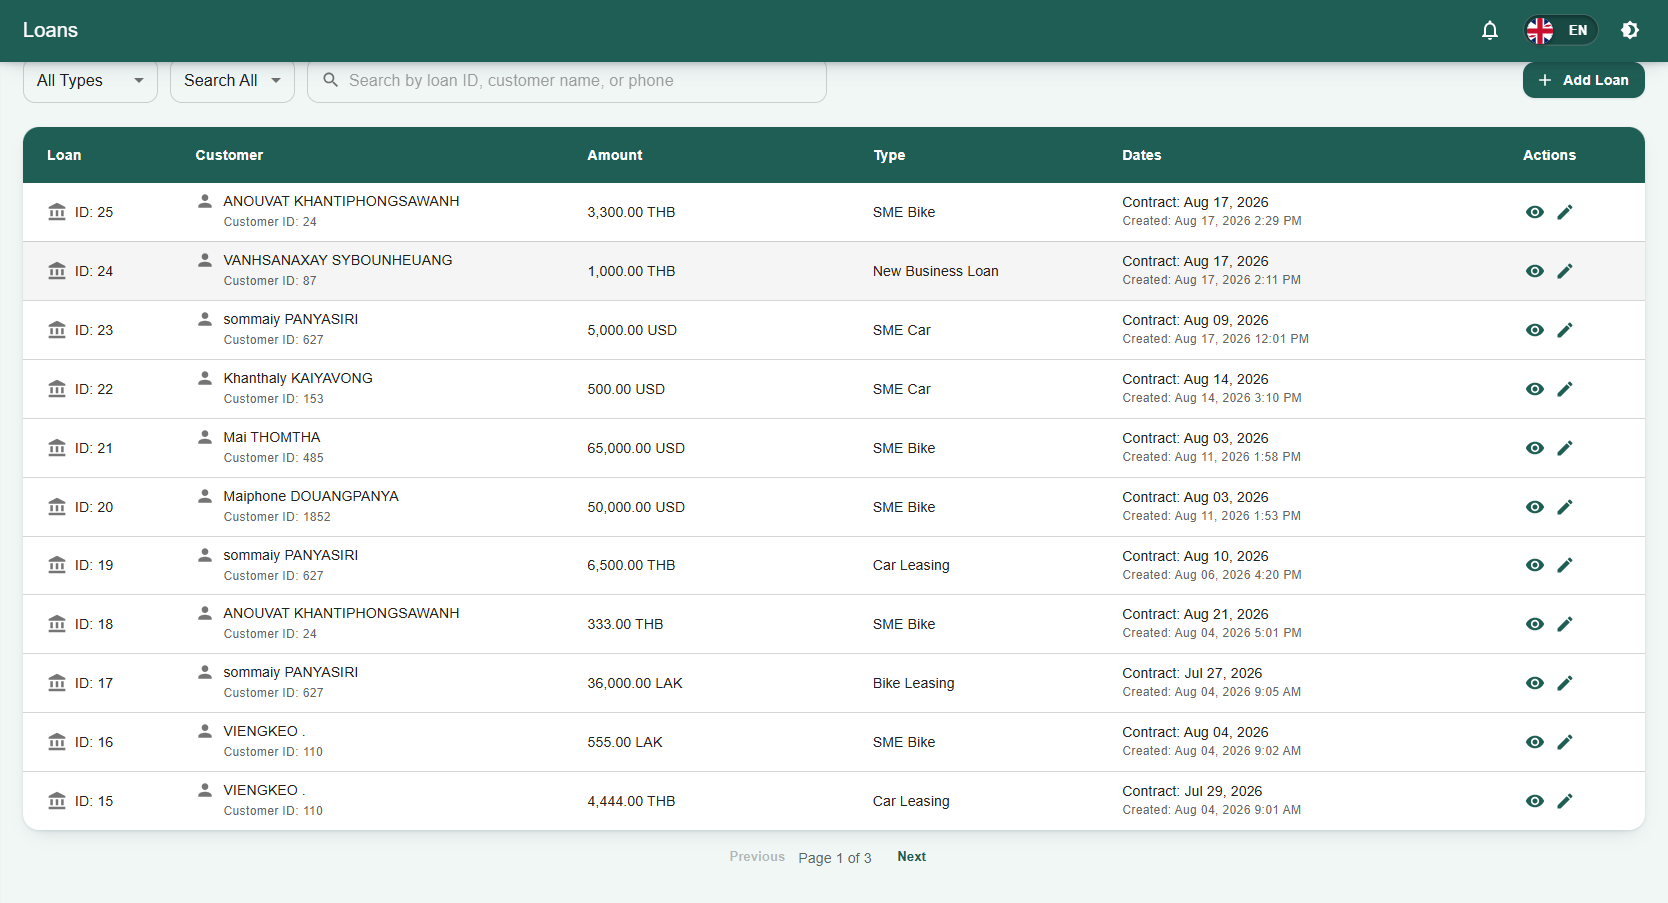The width and height of the screenshot is (1668, 903).
Task: View loan ID 21 details
Action: coord(1535,448)
